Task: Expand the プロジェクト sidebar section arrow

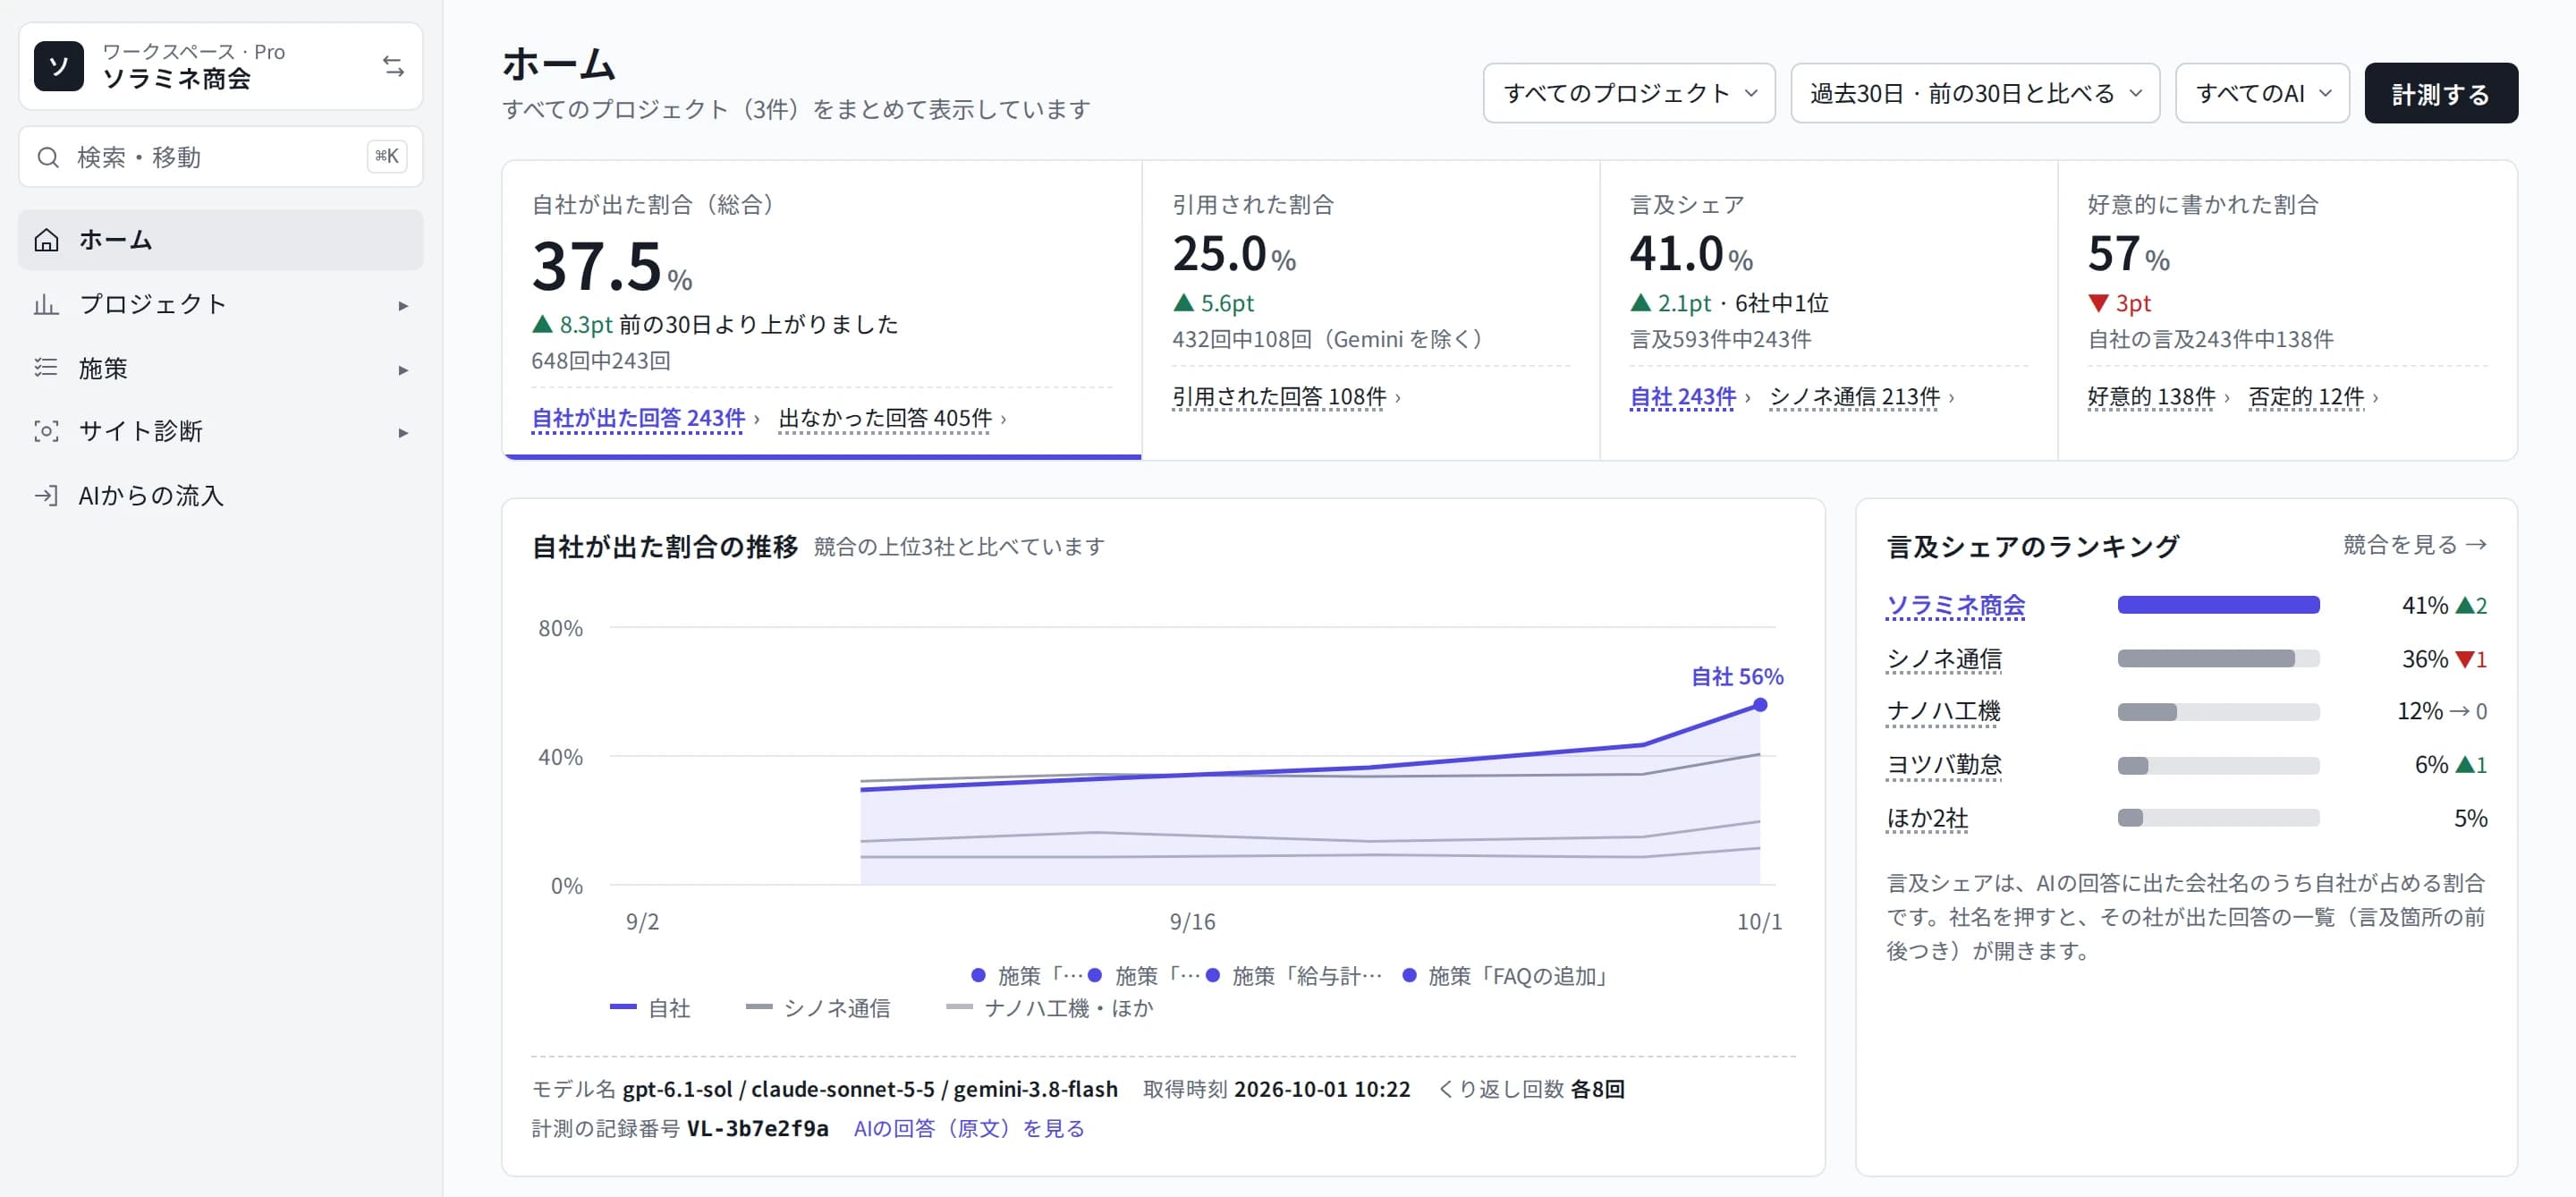Action: (x=403, y=305)
